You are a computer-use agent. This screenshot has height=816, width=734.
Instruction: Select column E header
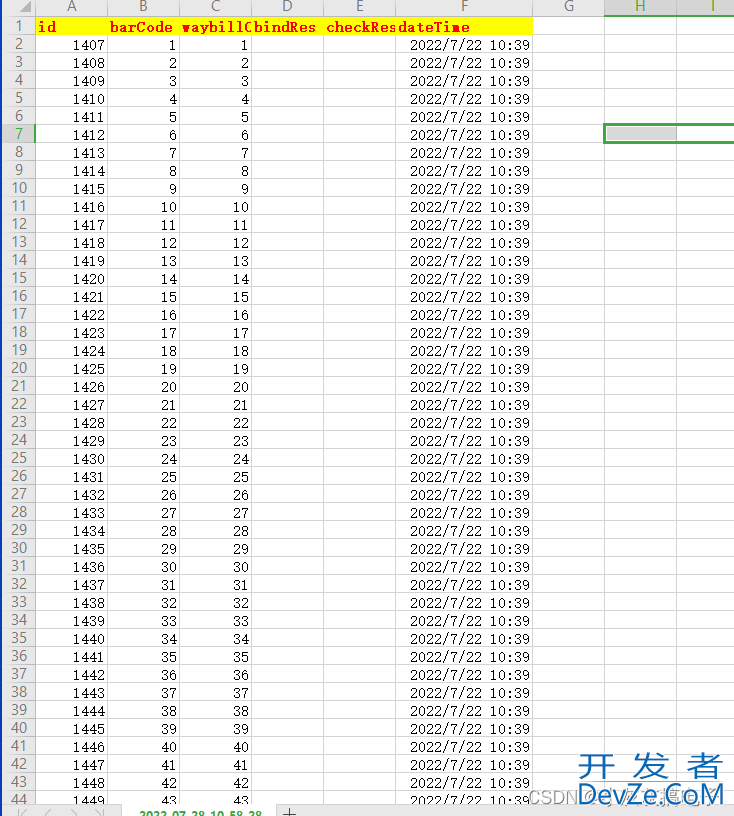359,7
